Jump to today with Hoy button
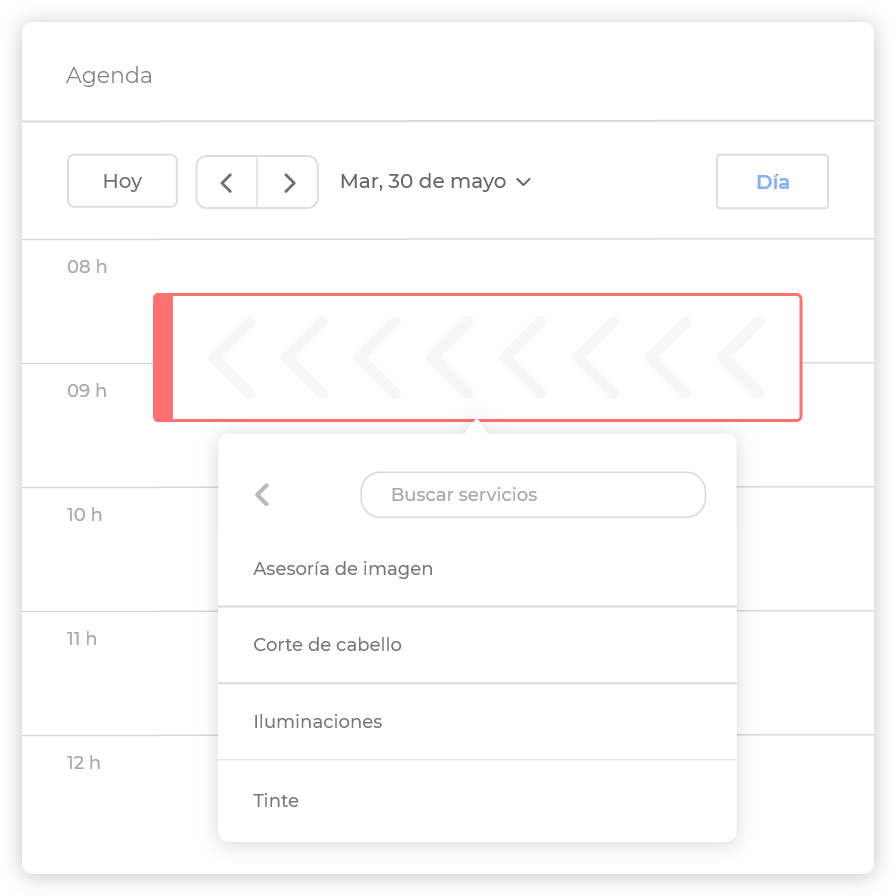Viewport: 896px width, 896px height. coord(122,182)
